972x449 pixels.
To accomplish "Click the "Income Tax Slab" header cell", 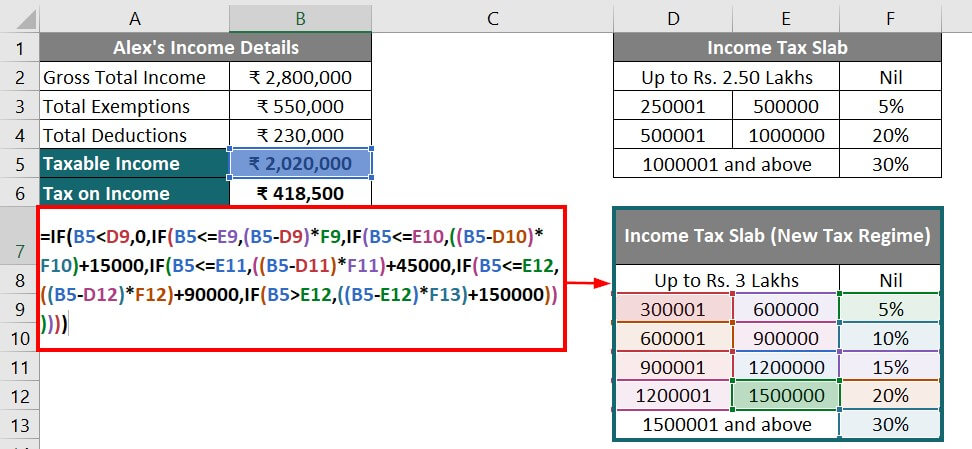I will [777, 48].
